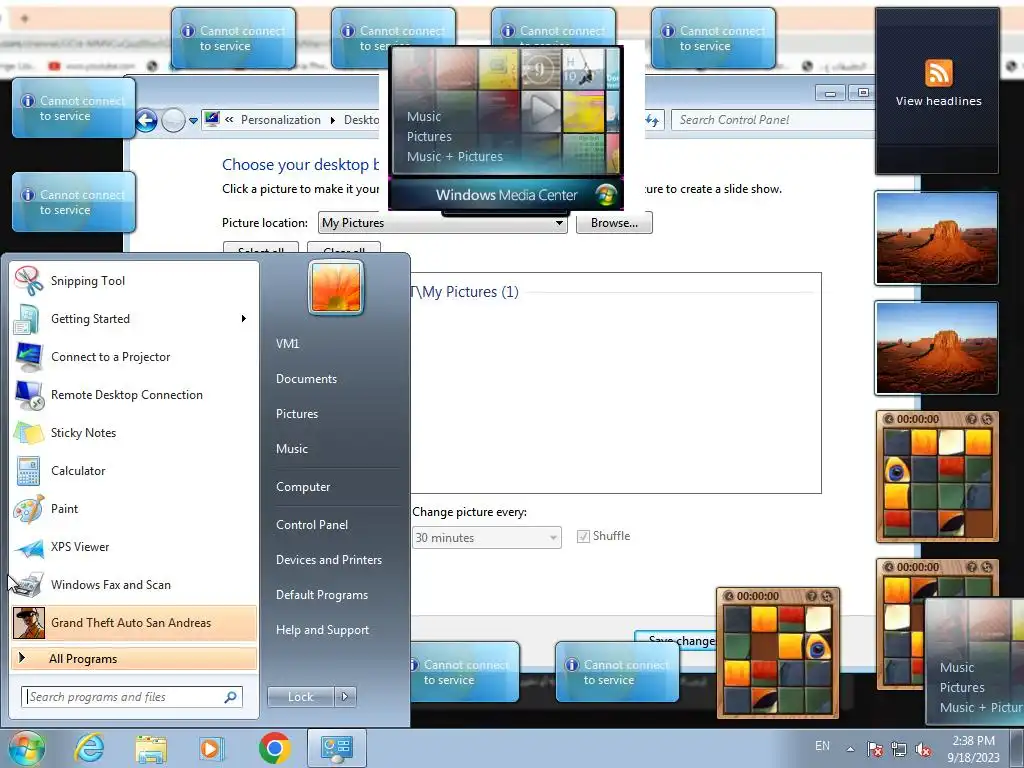
Task: Open Windows Fax and Scan
Action: point(134,584)
